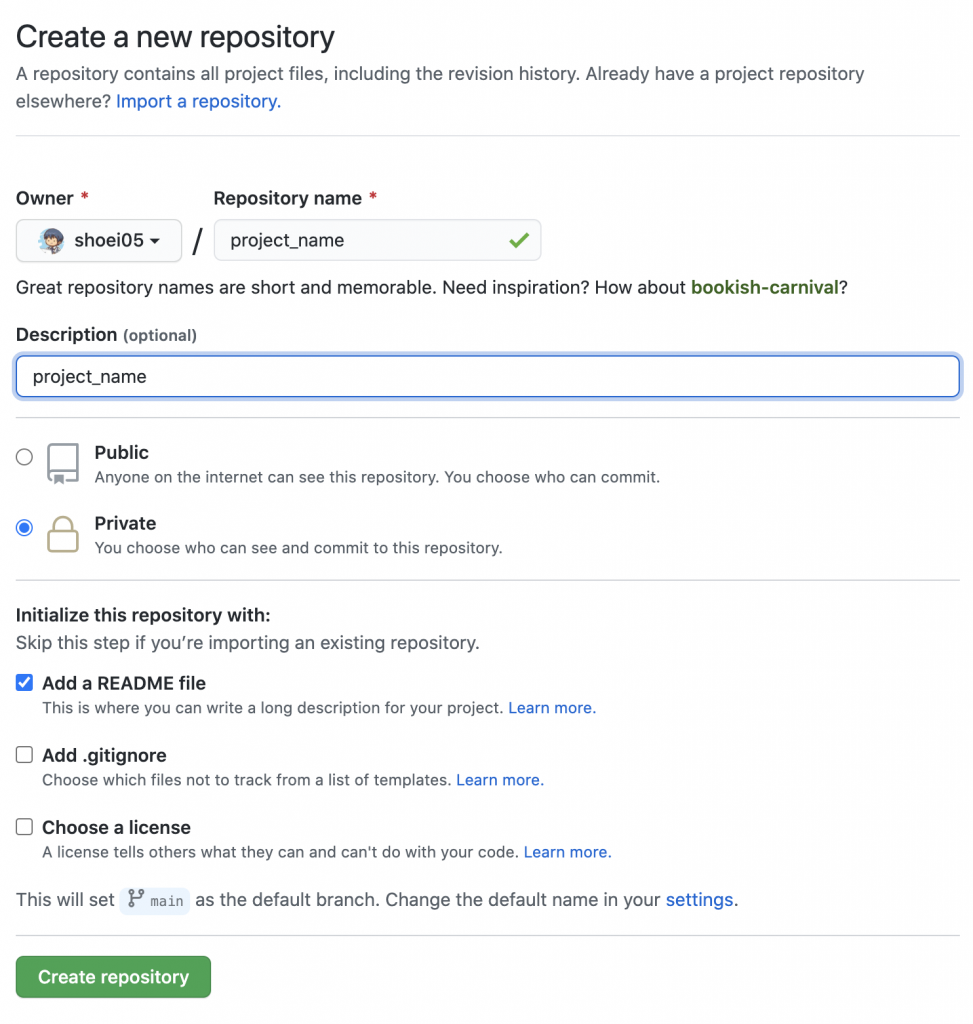Click the green checkmark in repository name field
Viewport: 973px width, 1024px height.
(x=518, y=241)
